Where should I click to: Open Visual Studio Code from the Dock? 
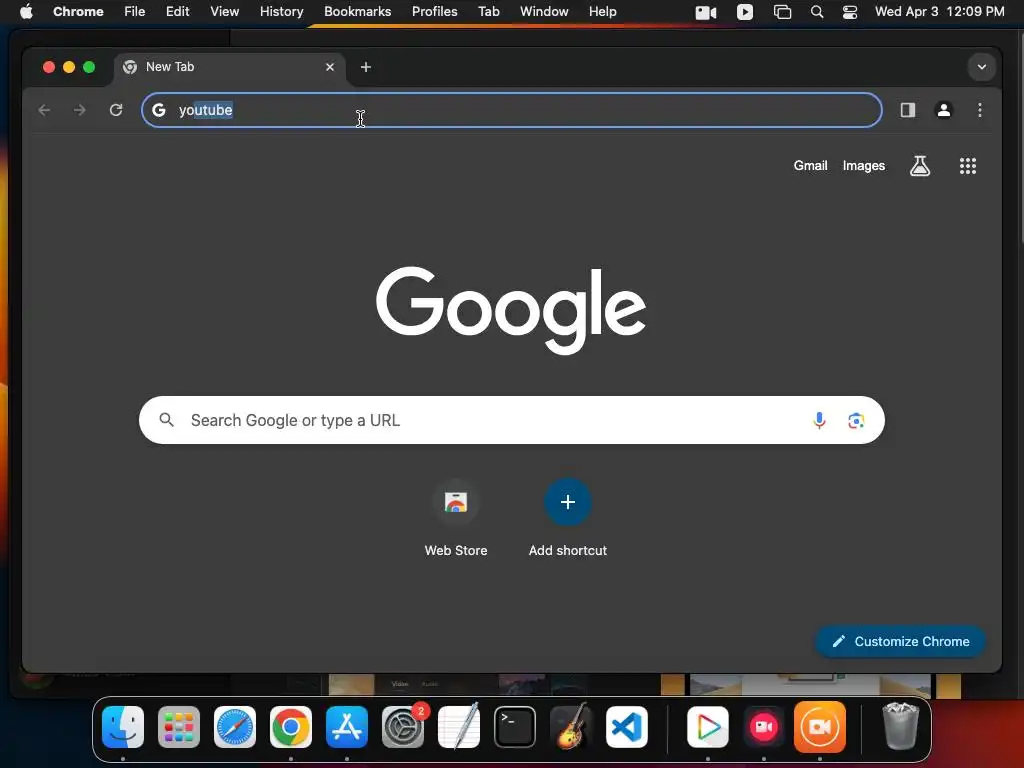pos(627,727)
